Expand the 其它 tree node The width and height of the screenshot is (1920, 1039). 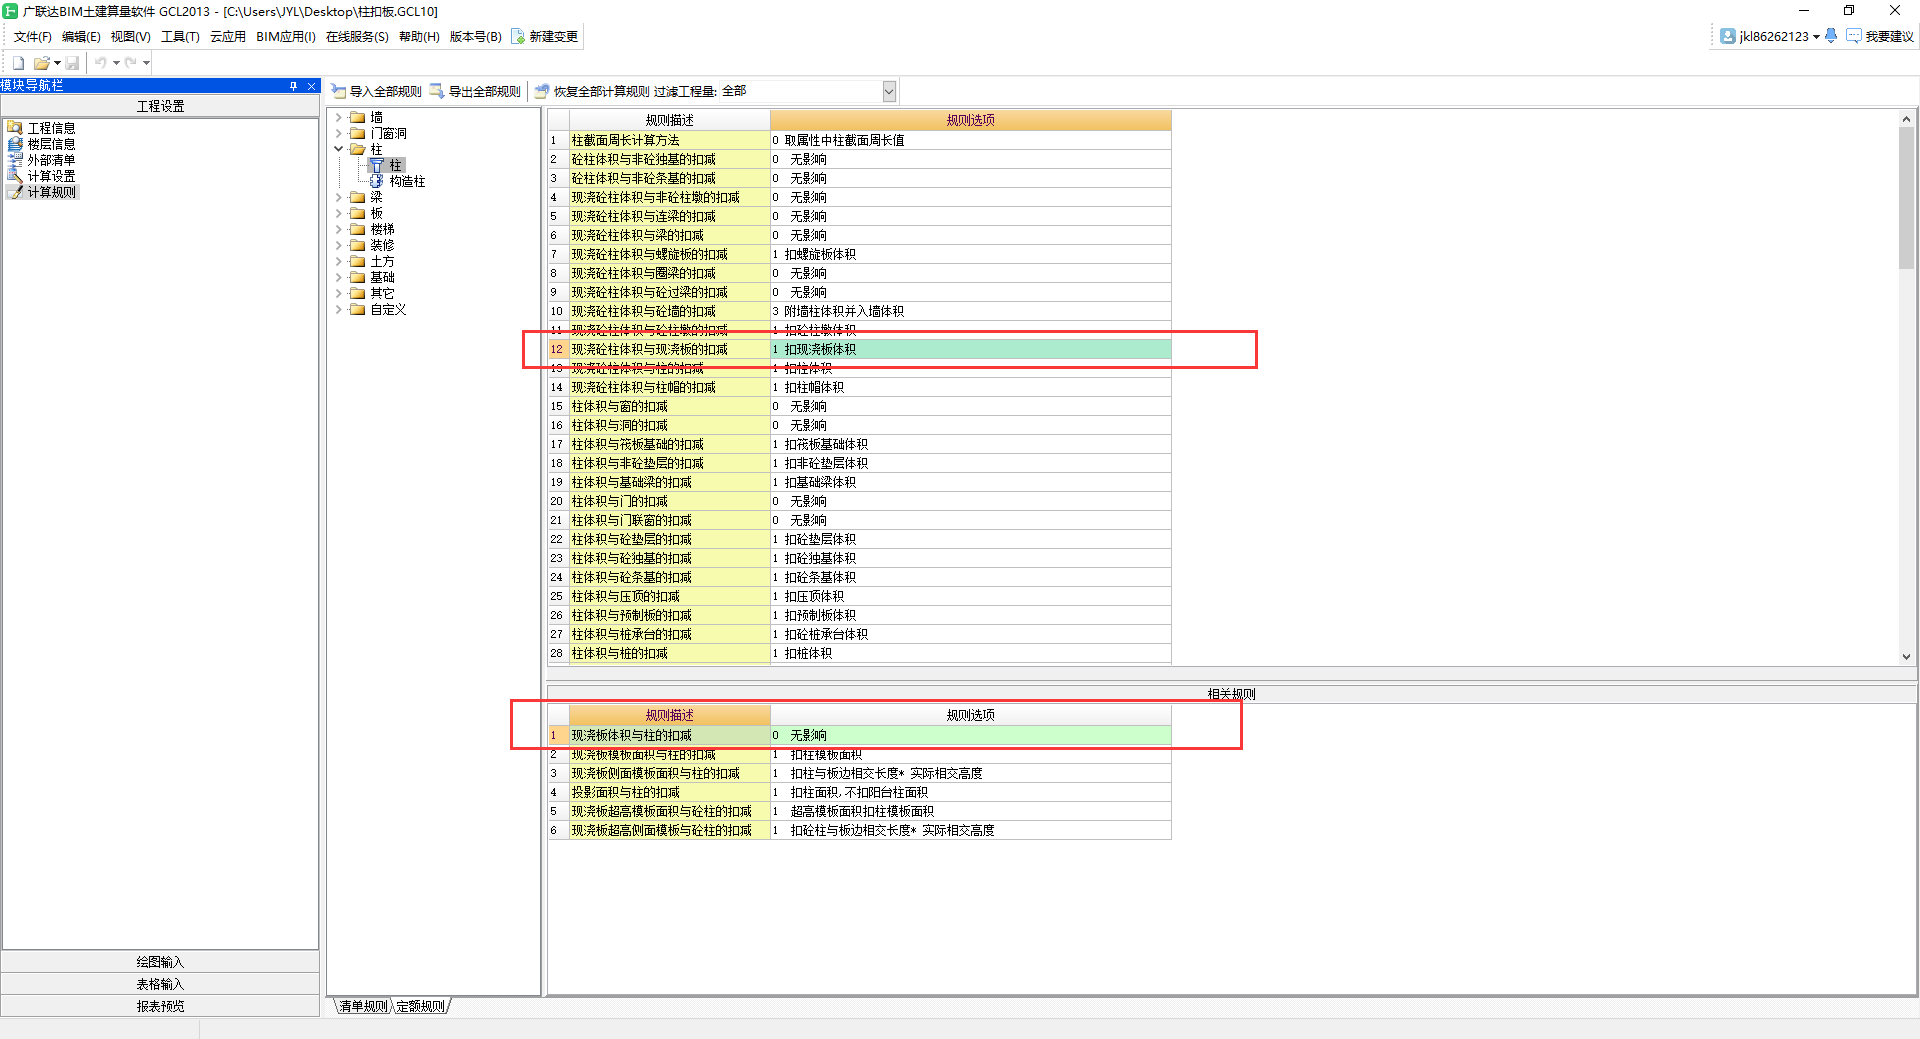[338, 293]
